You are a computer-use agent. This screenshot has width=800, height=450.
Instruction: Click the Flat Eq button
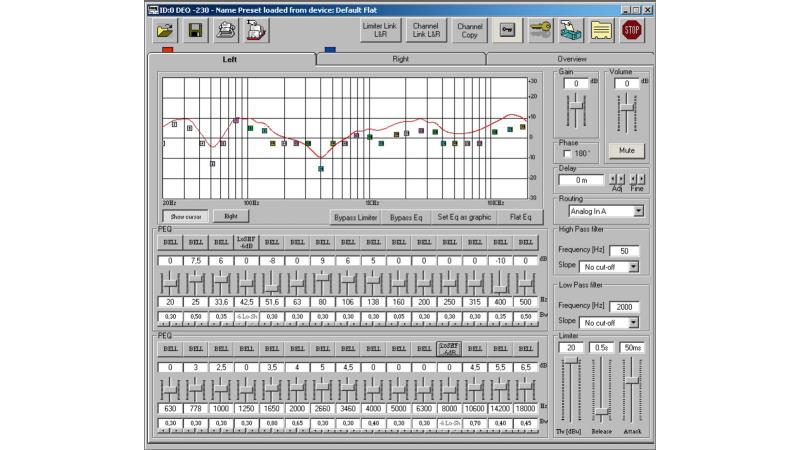(x=520, y=217)
